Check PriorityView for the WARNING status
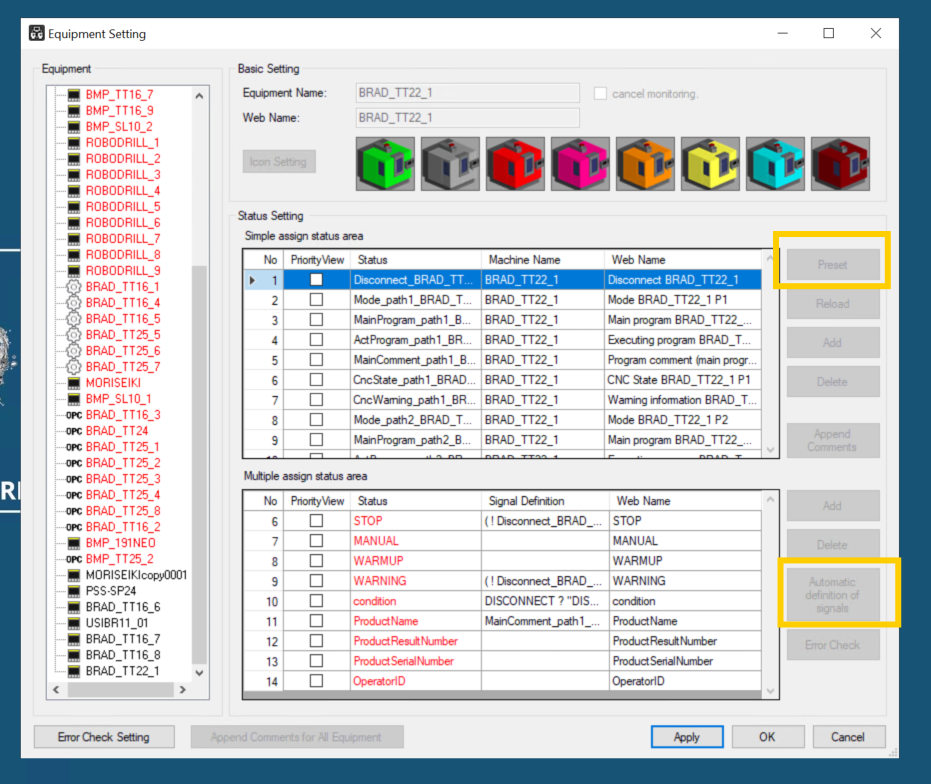 (316, 581)
